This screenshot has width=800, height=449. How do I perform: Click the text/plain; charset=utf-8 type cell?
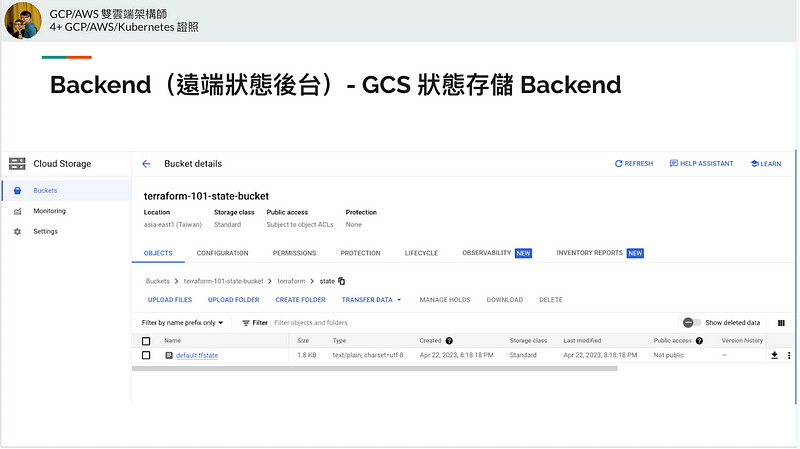(368, 355)
